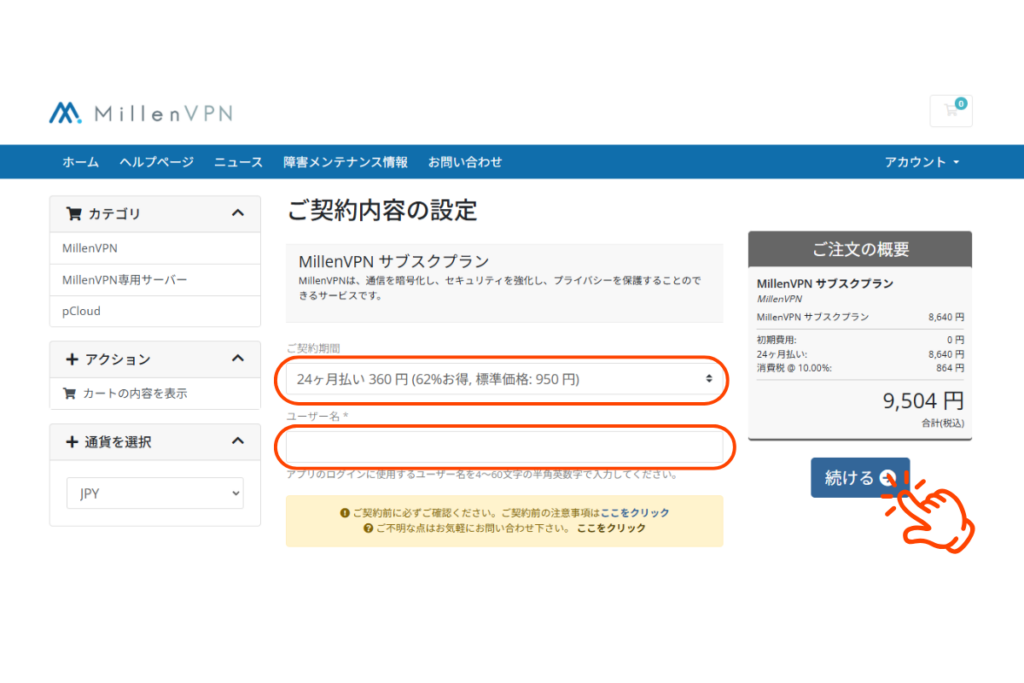This screenshot has width=1024, height=683.
Task: Click ここをクリック link for 注意事項
Action: (x=635, y=512)
